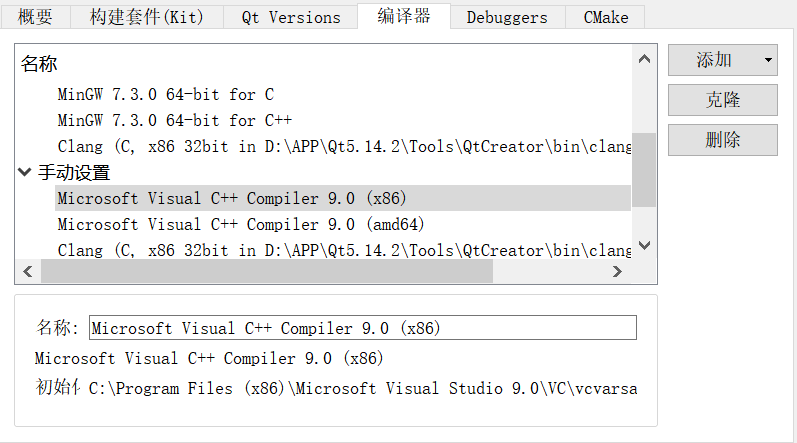Viewport: 797px width, 443px height.
Task: Switch to the Qt Versions tab
Action: click(x=291, y=18)
